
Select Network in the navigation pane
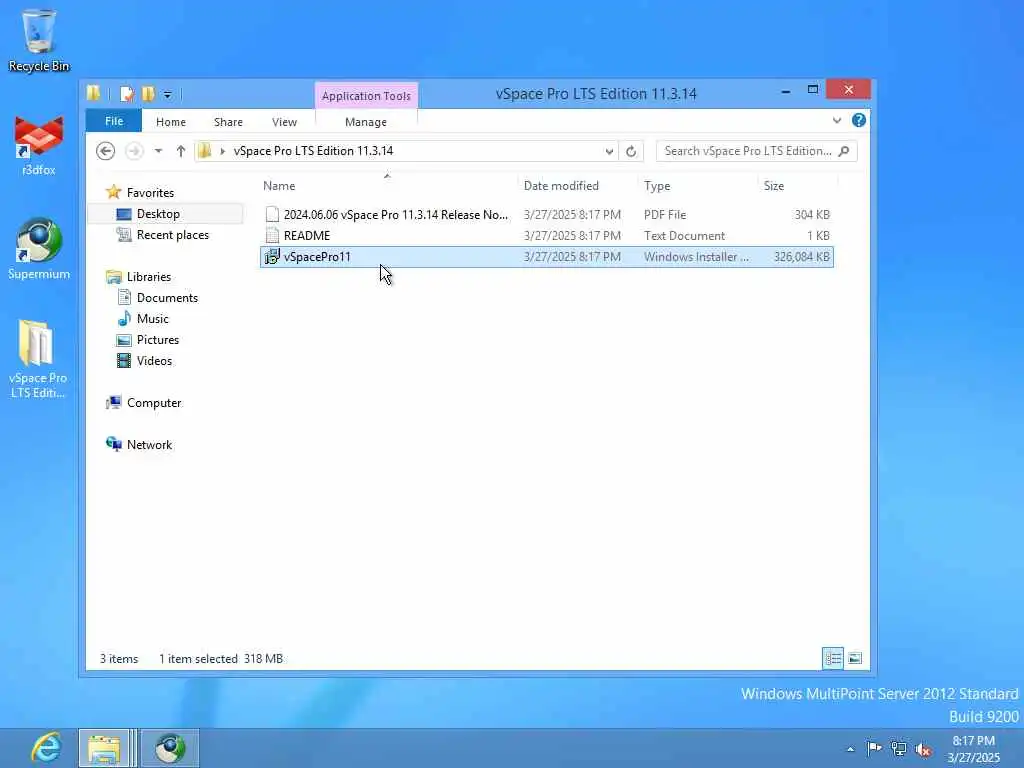point(149,445)
